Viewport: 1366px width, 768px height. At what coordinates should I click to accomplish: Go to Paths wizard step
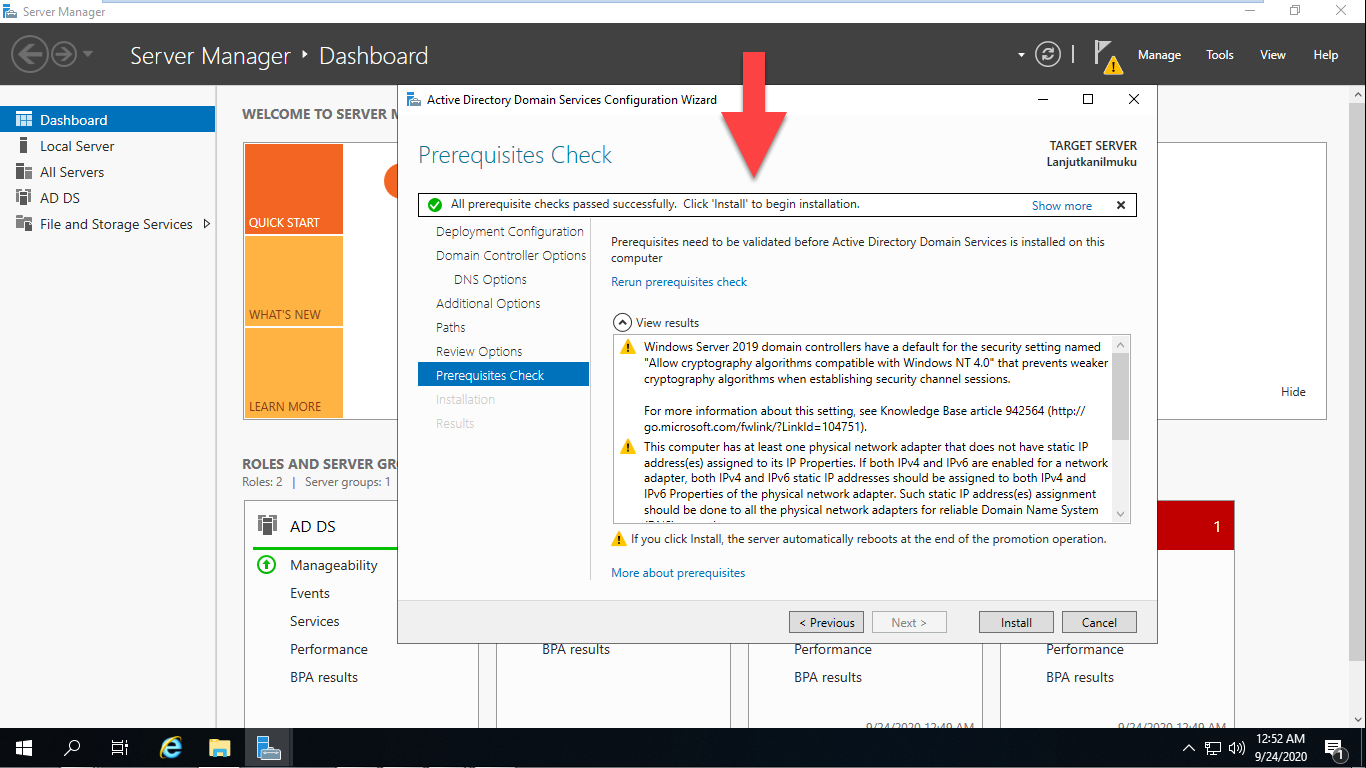click(x=451, y=327)
